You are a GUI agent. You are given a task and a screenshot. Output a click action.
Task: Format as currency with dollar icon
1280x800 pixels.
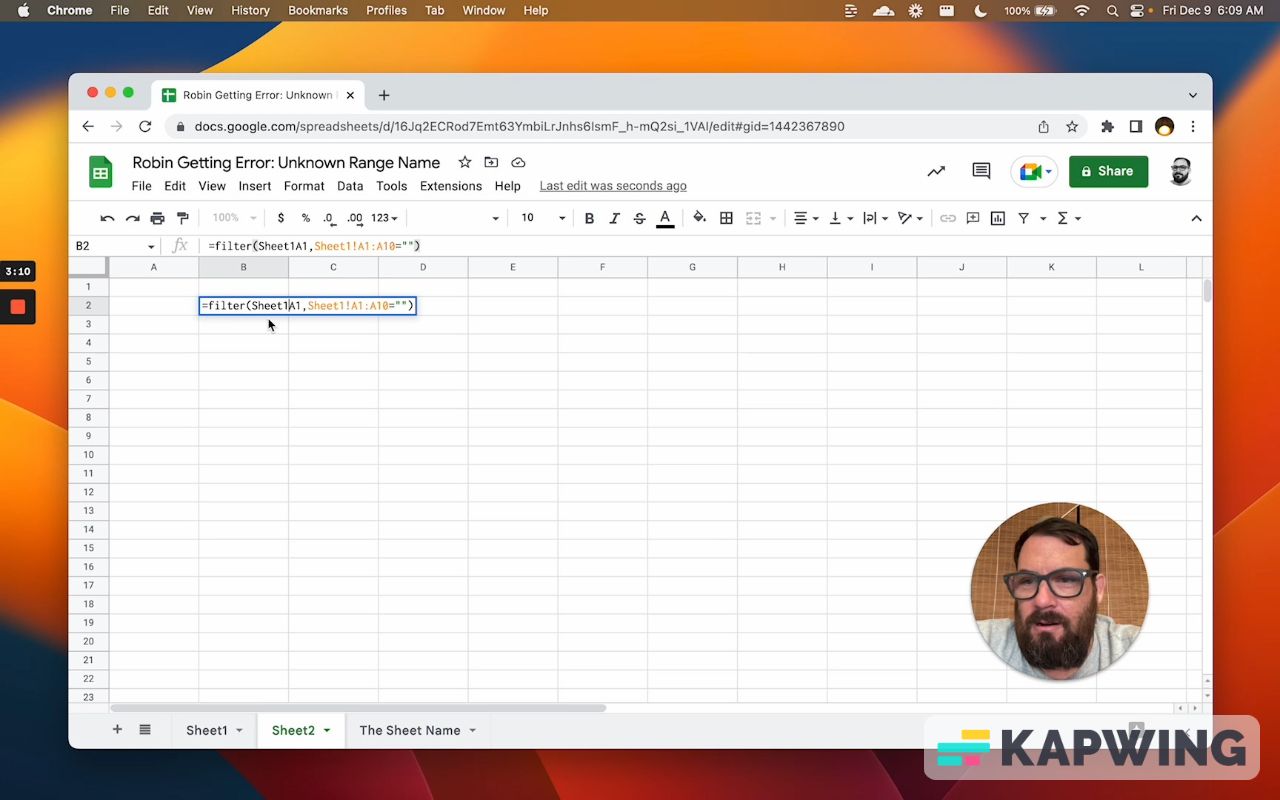click(x=281, y=218)
